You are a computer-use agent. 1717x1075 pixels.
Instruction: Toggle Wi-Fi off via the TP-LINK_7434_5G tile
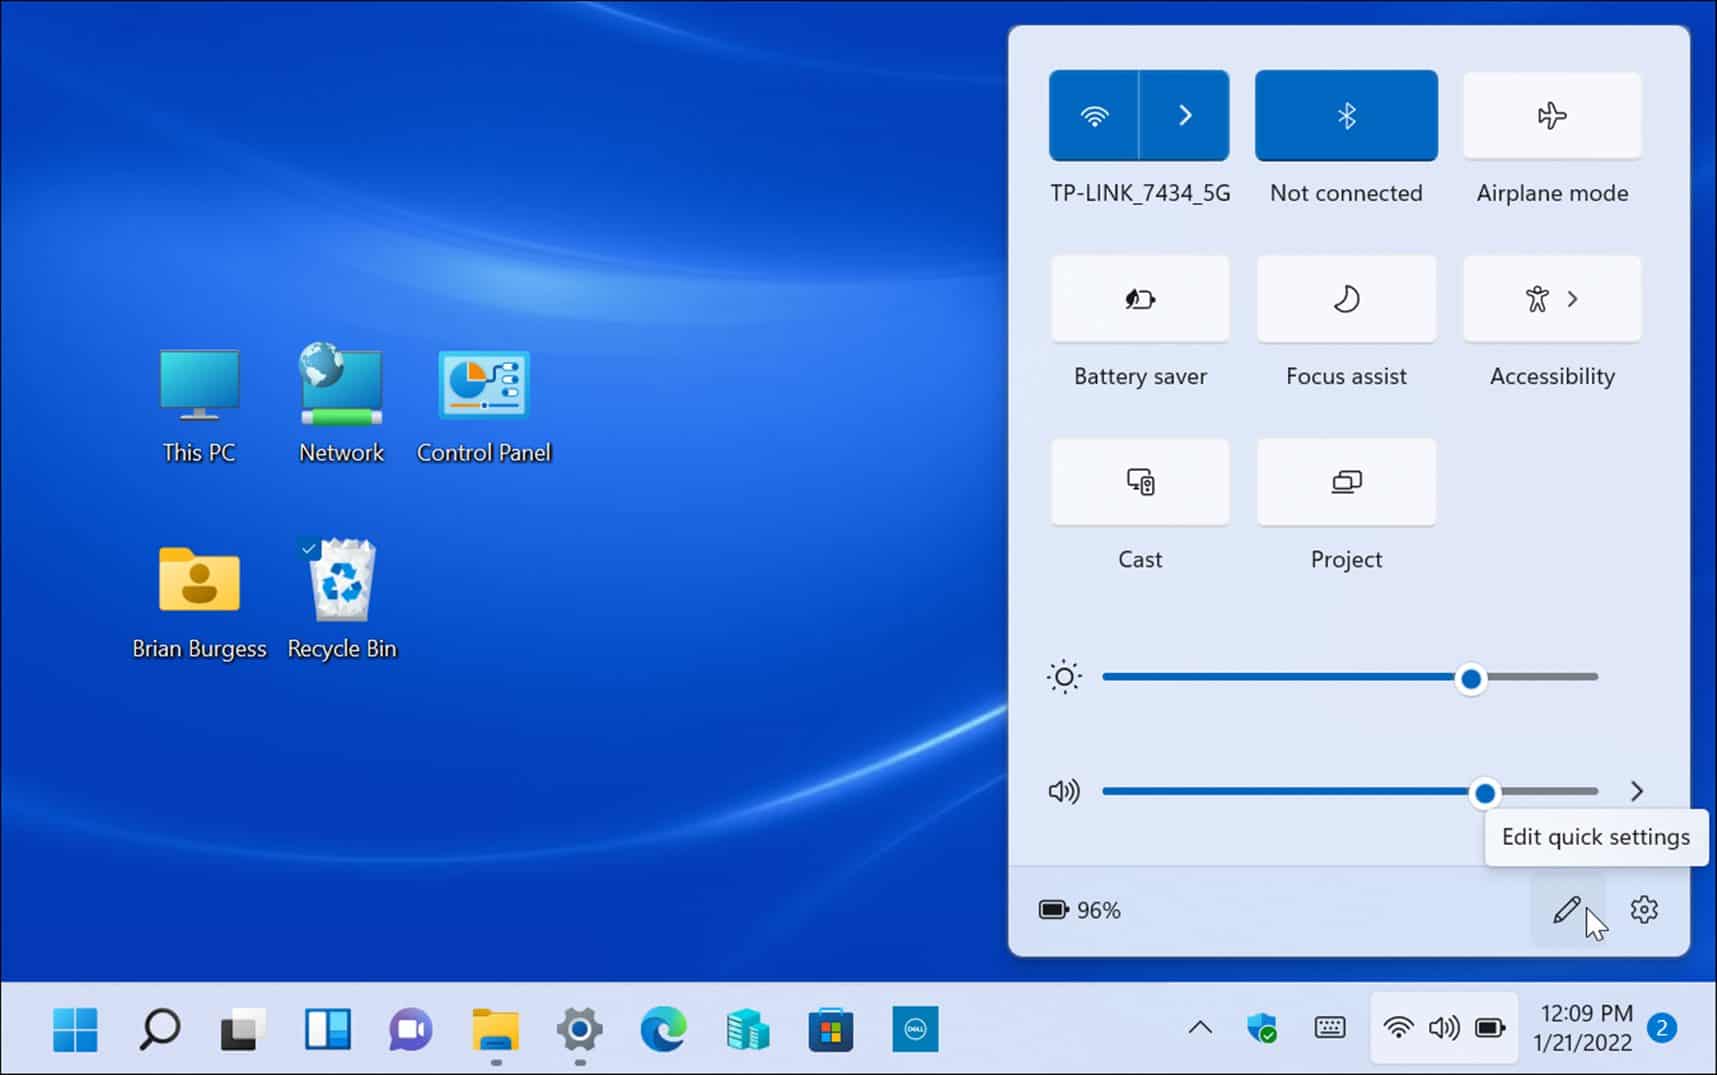1093,115
